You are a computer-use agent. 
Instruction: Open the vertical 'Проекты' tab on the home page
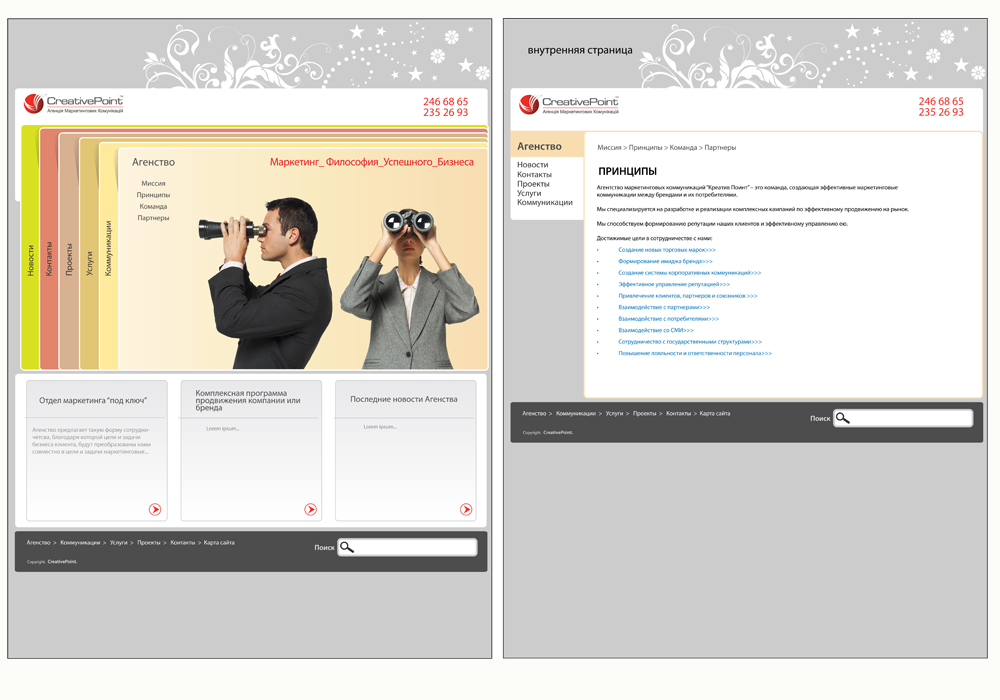click(69, 259)
